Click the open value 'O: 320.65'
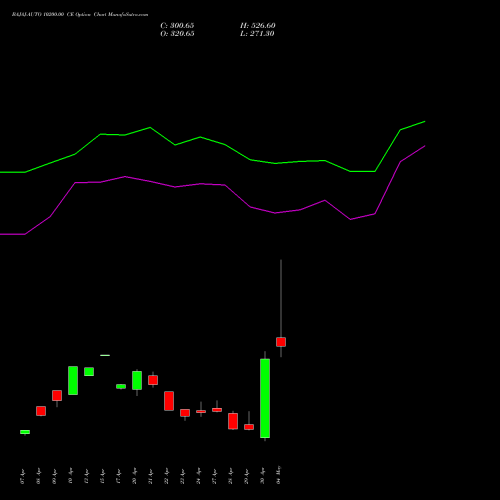The width and height of the screenshot is (500, 500). point(177,34)
